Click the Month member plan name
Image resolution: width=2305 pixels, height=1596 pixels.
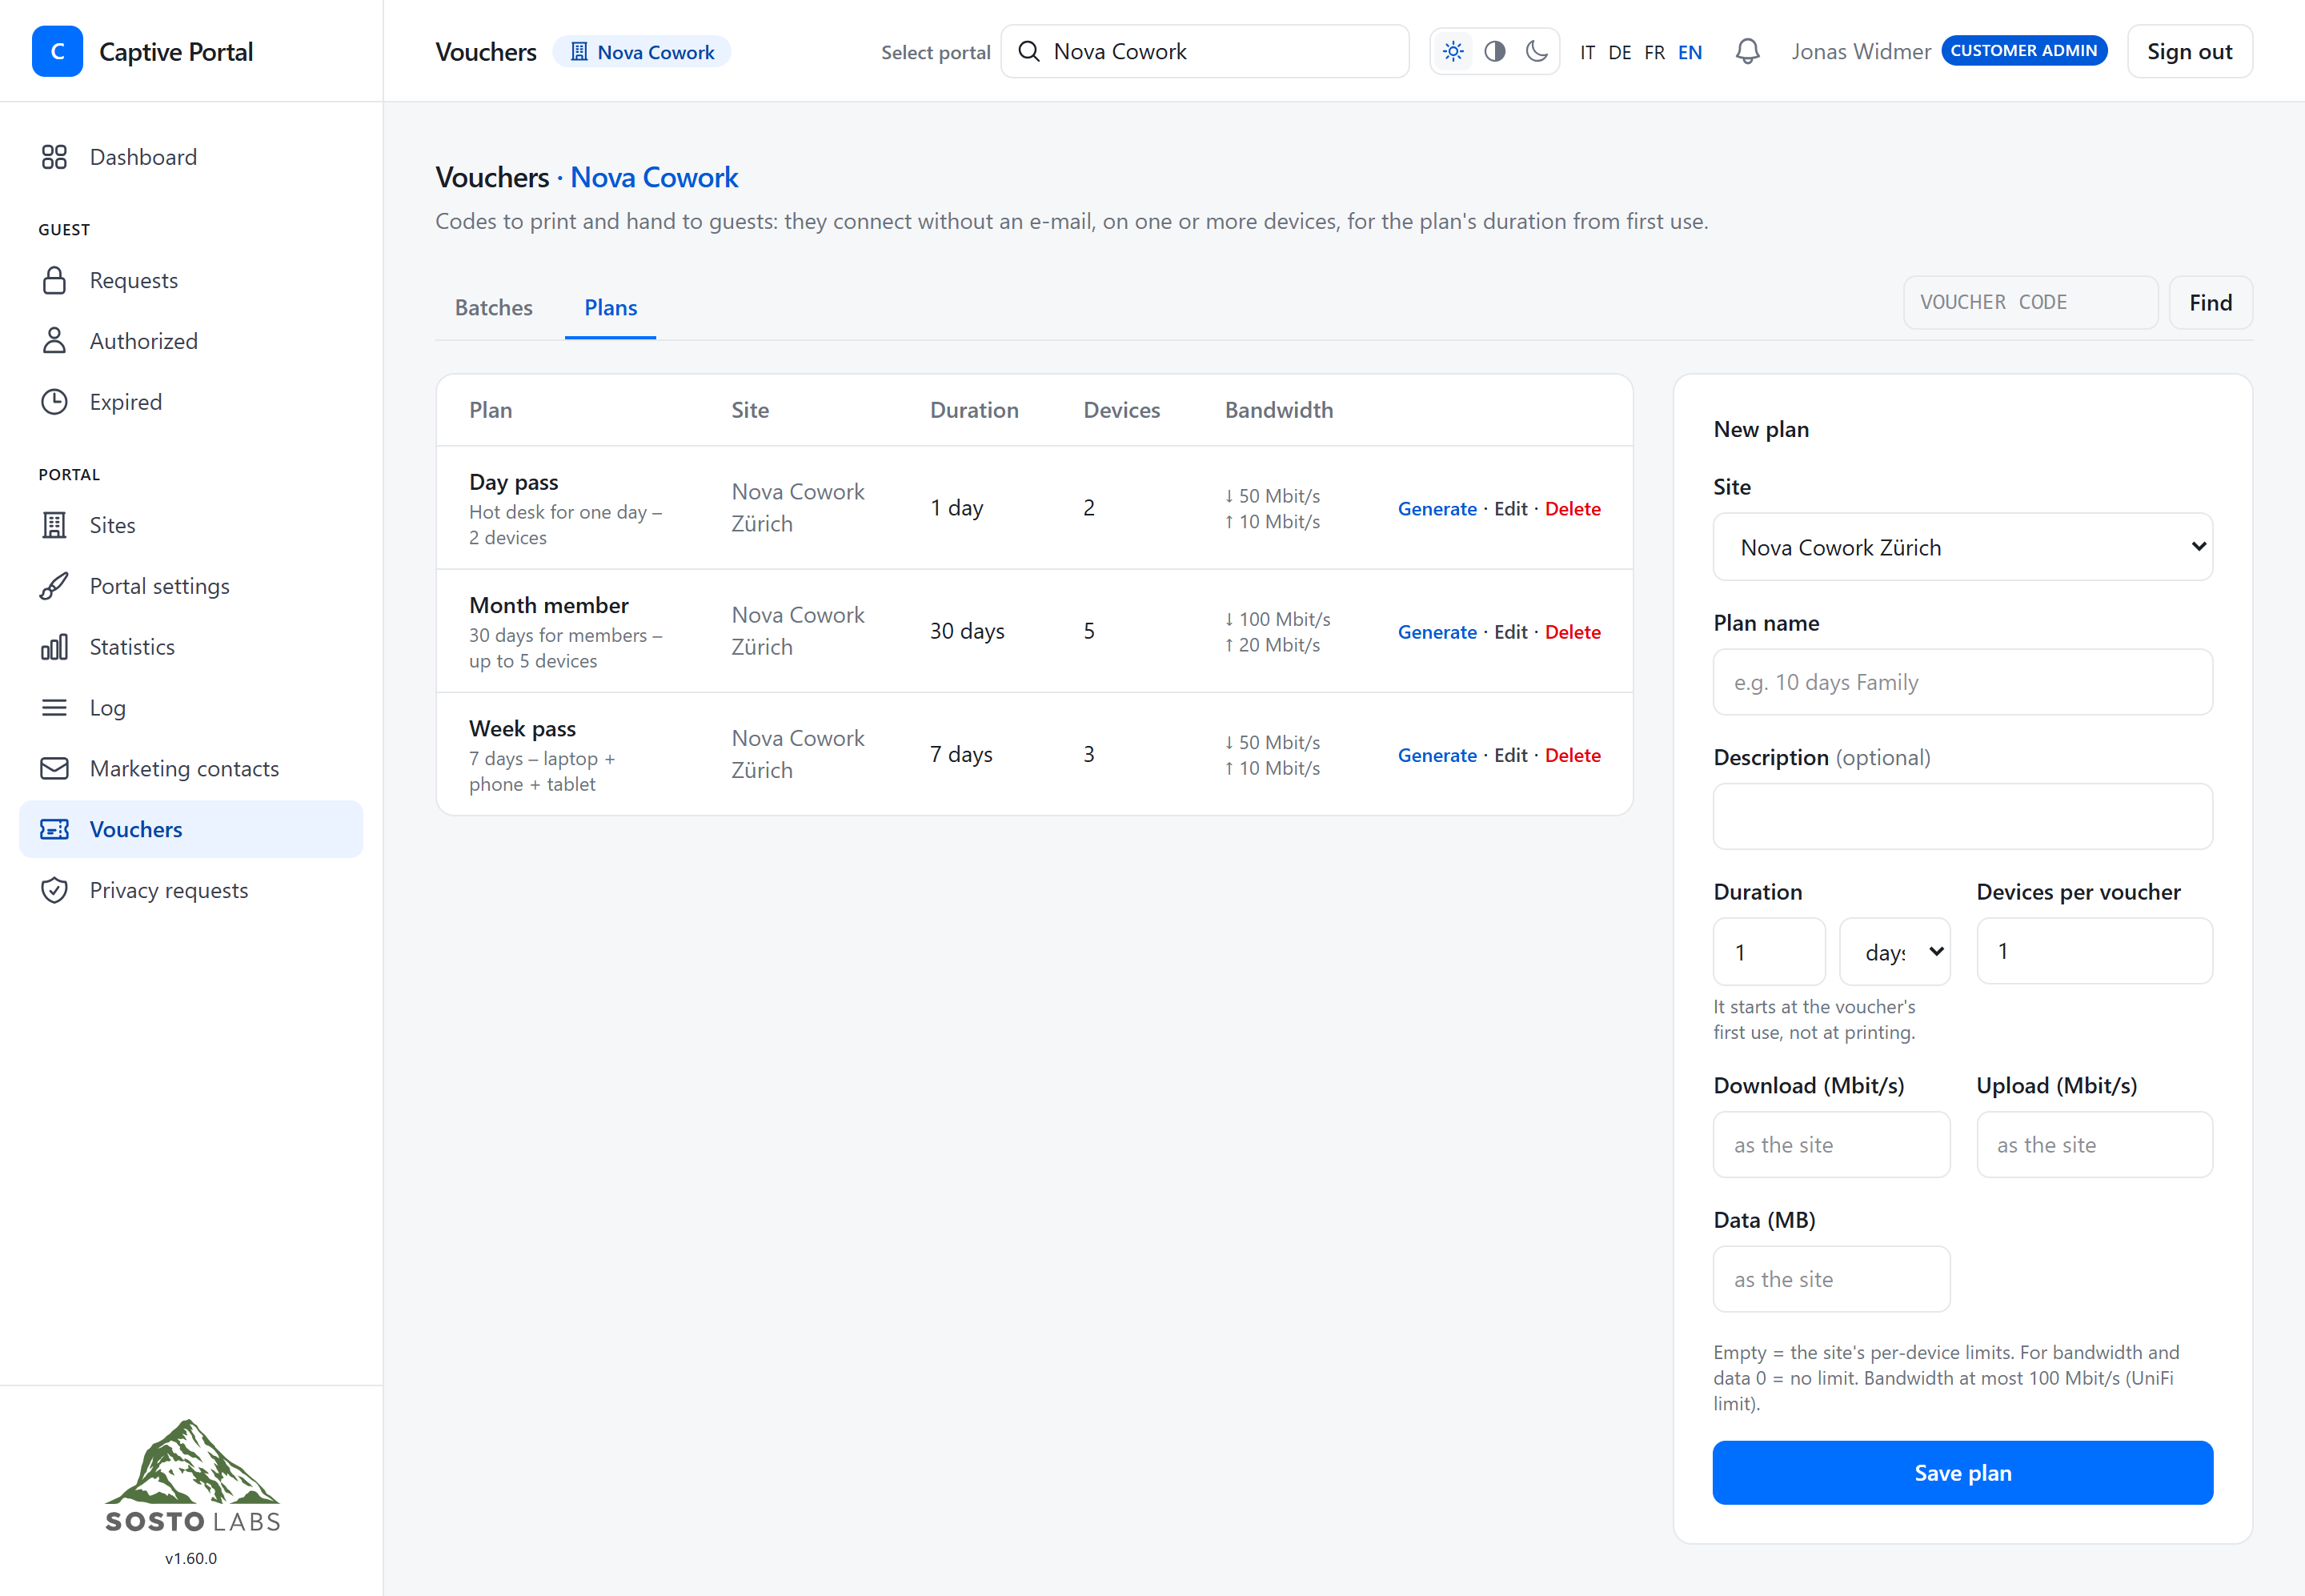tap(549, 605)
